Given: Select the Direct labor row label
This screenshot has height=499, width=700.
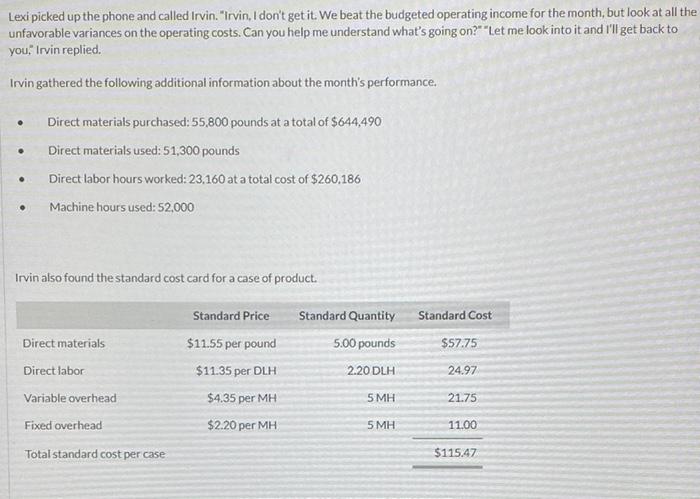Looking at the screenshot, I should pyautogui.click(x=54, y=370).
